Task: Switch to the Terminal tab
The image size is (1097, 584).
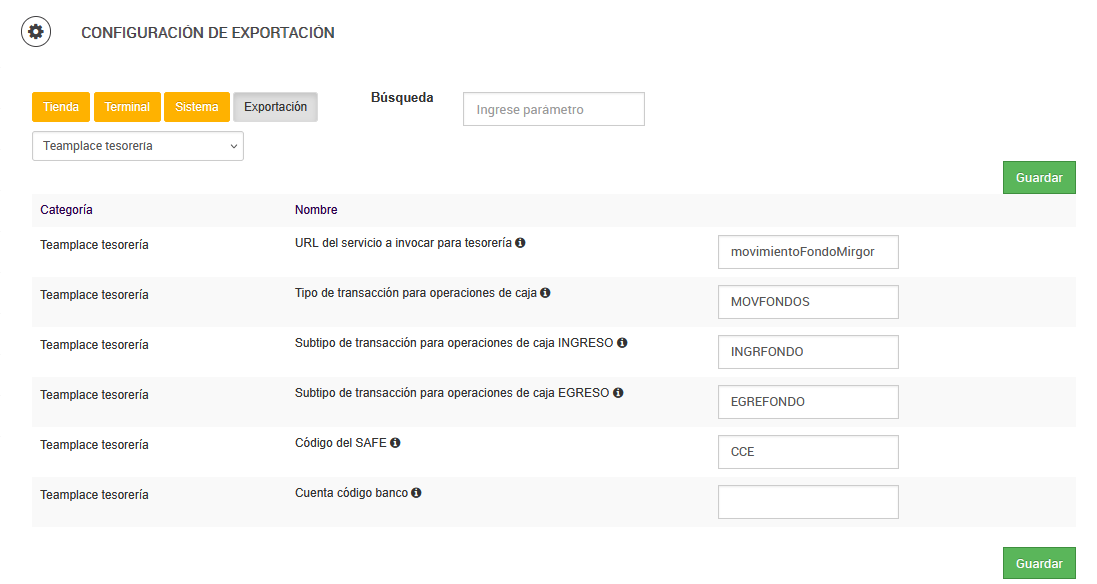Action: coord(127,107)
